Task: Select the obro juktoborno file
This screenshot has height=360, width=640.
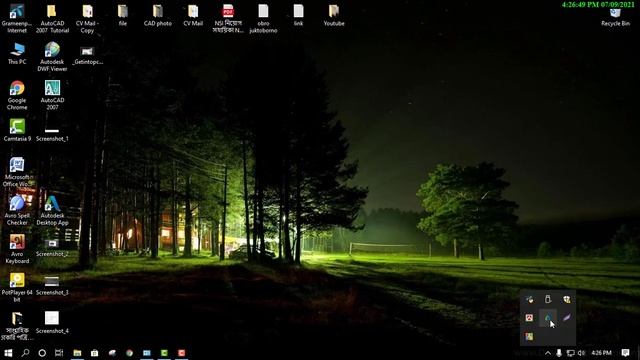Action: pos(263,18)
